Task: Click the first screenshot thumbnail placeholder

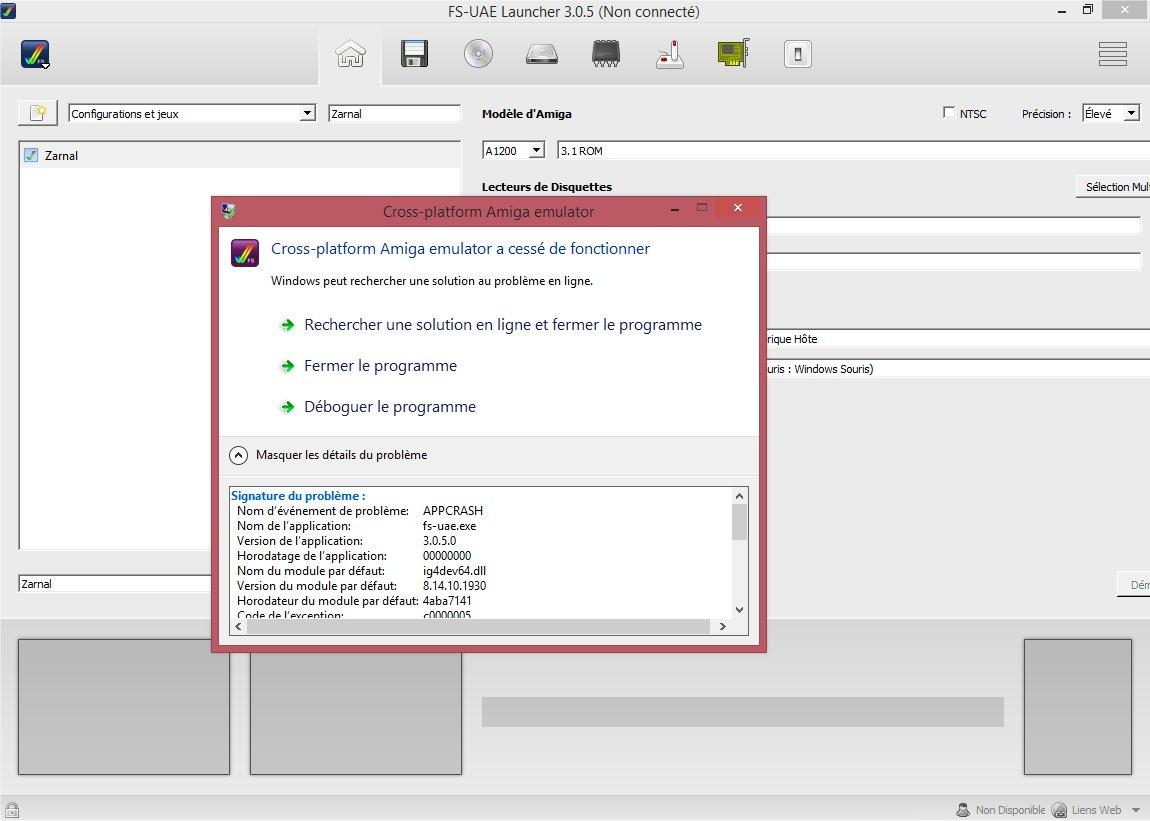Action: tap(124, 707)
